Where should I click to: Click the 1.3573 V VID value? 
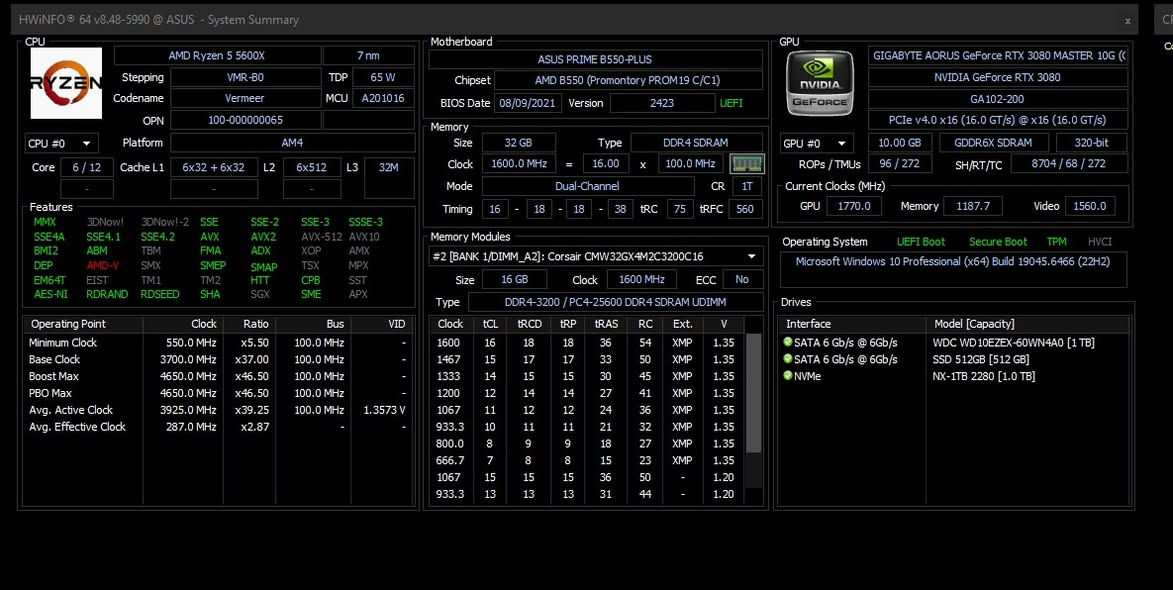(x=385, y=410)
